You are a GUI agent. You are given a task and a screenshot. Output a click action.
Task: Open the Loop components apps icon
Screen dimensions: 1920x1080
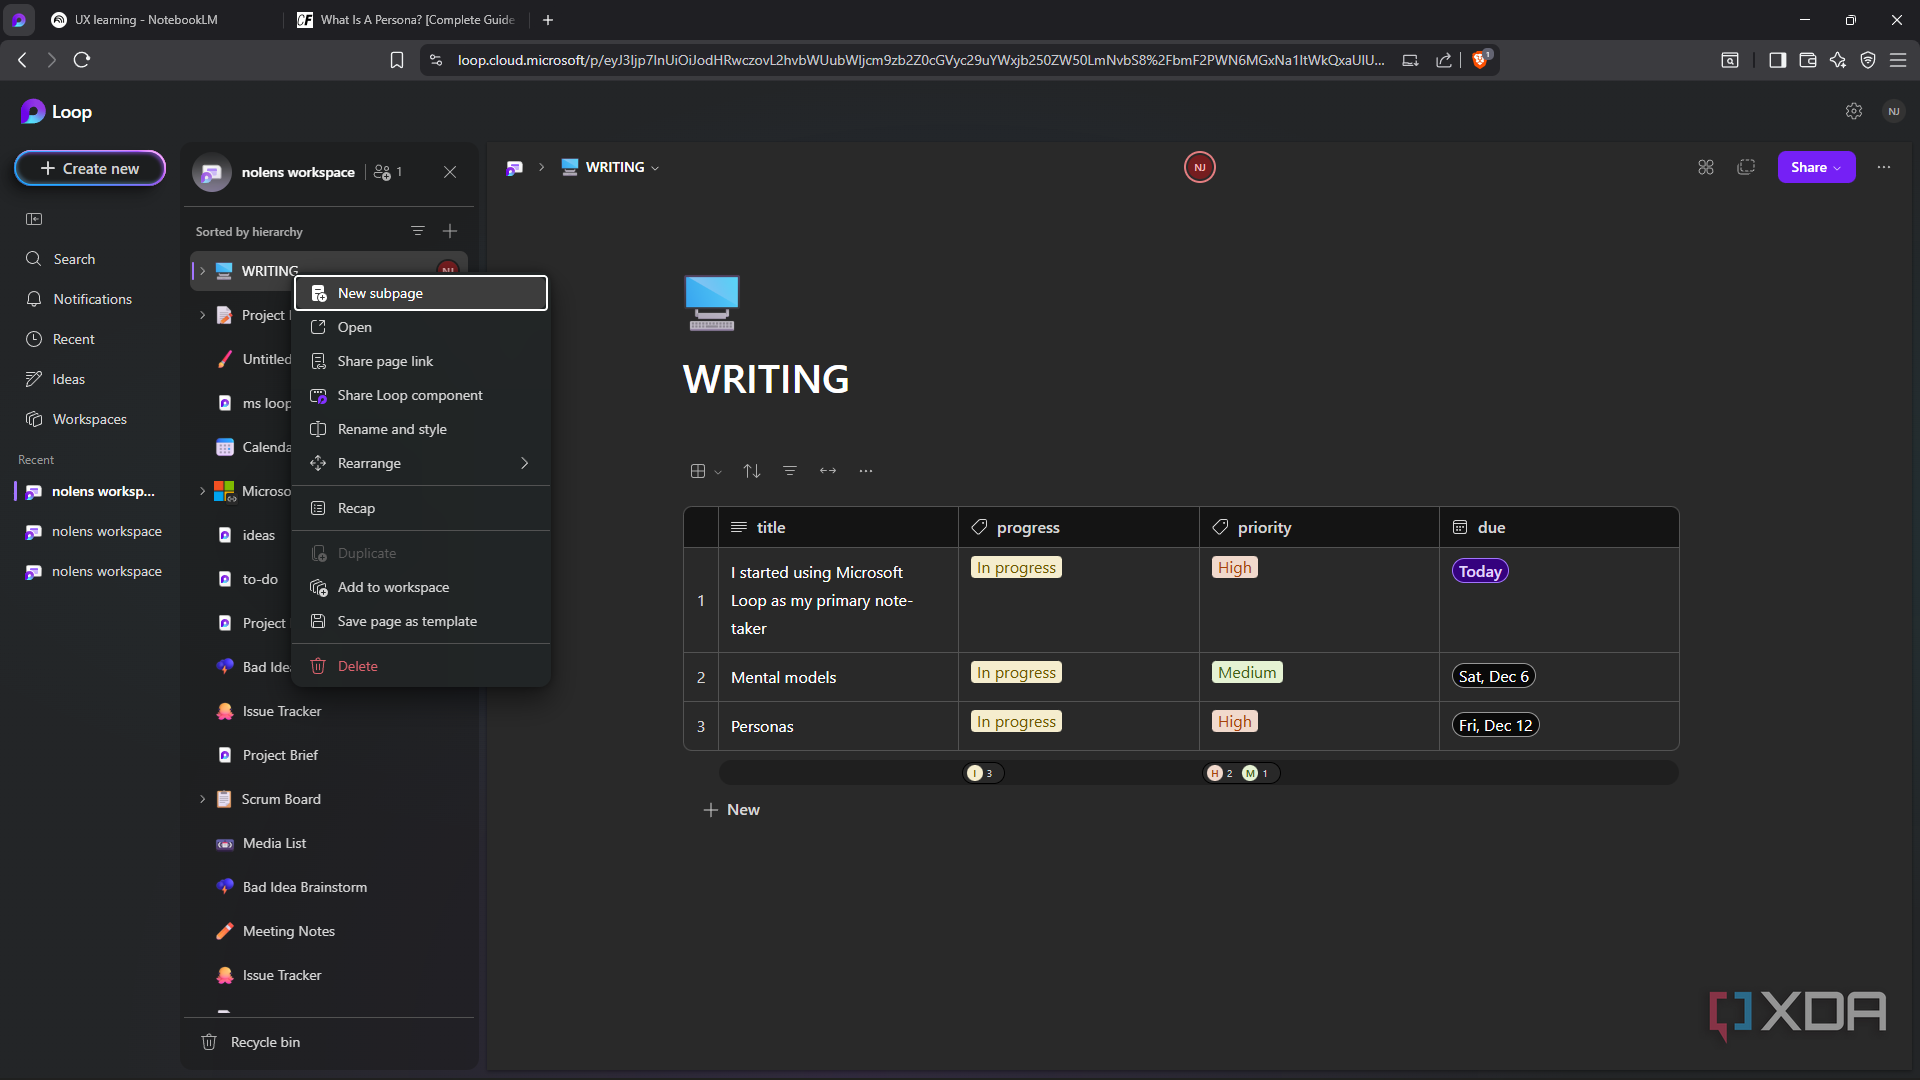(1706, 168)
